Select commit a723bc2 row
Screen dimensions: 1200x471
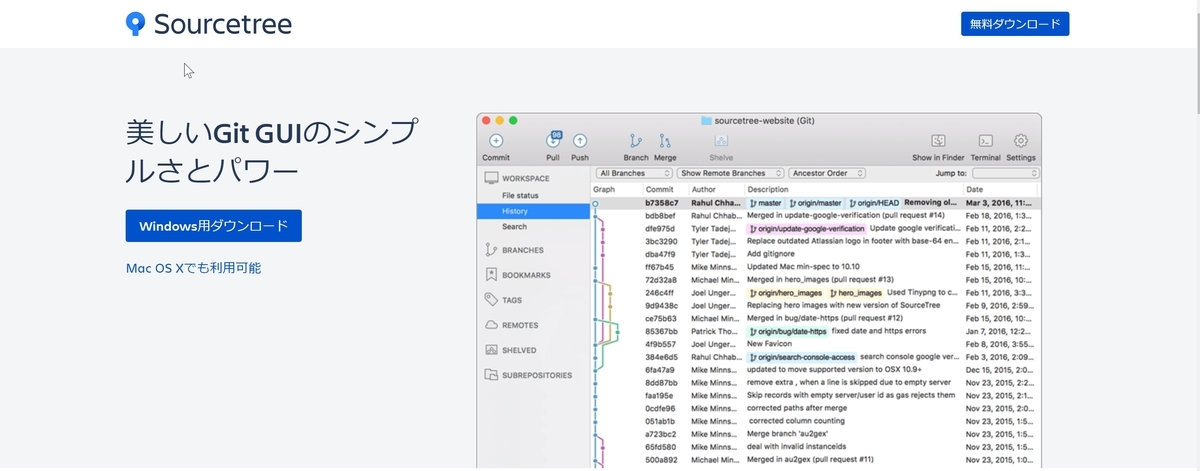pyautogui.click(x=816, y=434)
